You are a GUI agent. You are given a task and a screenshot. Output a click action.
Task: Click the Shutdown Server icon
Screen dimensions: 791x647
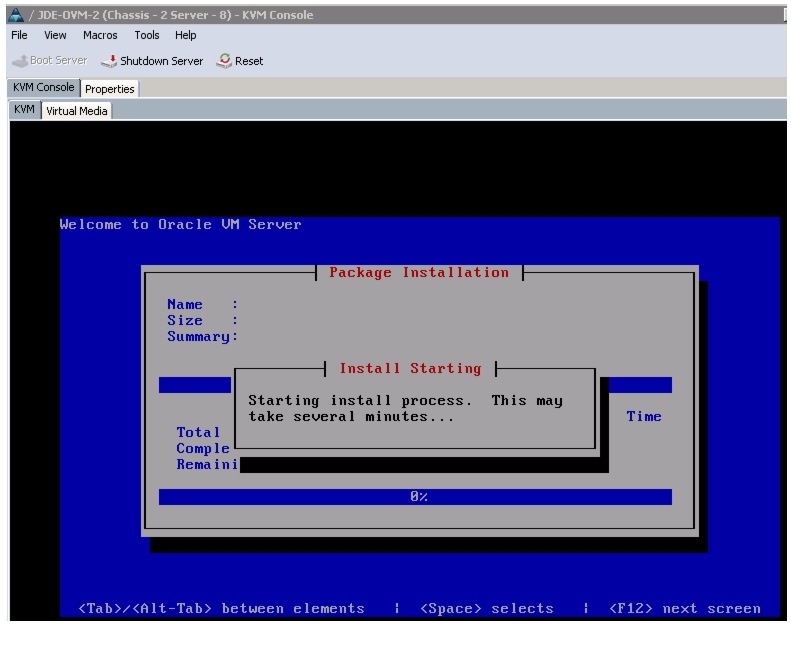[108, 61]
